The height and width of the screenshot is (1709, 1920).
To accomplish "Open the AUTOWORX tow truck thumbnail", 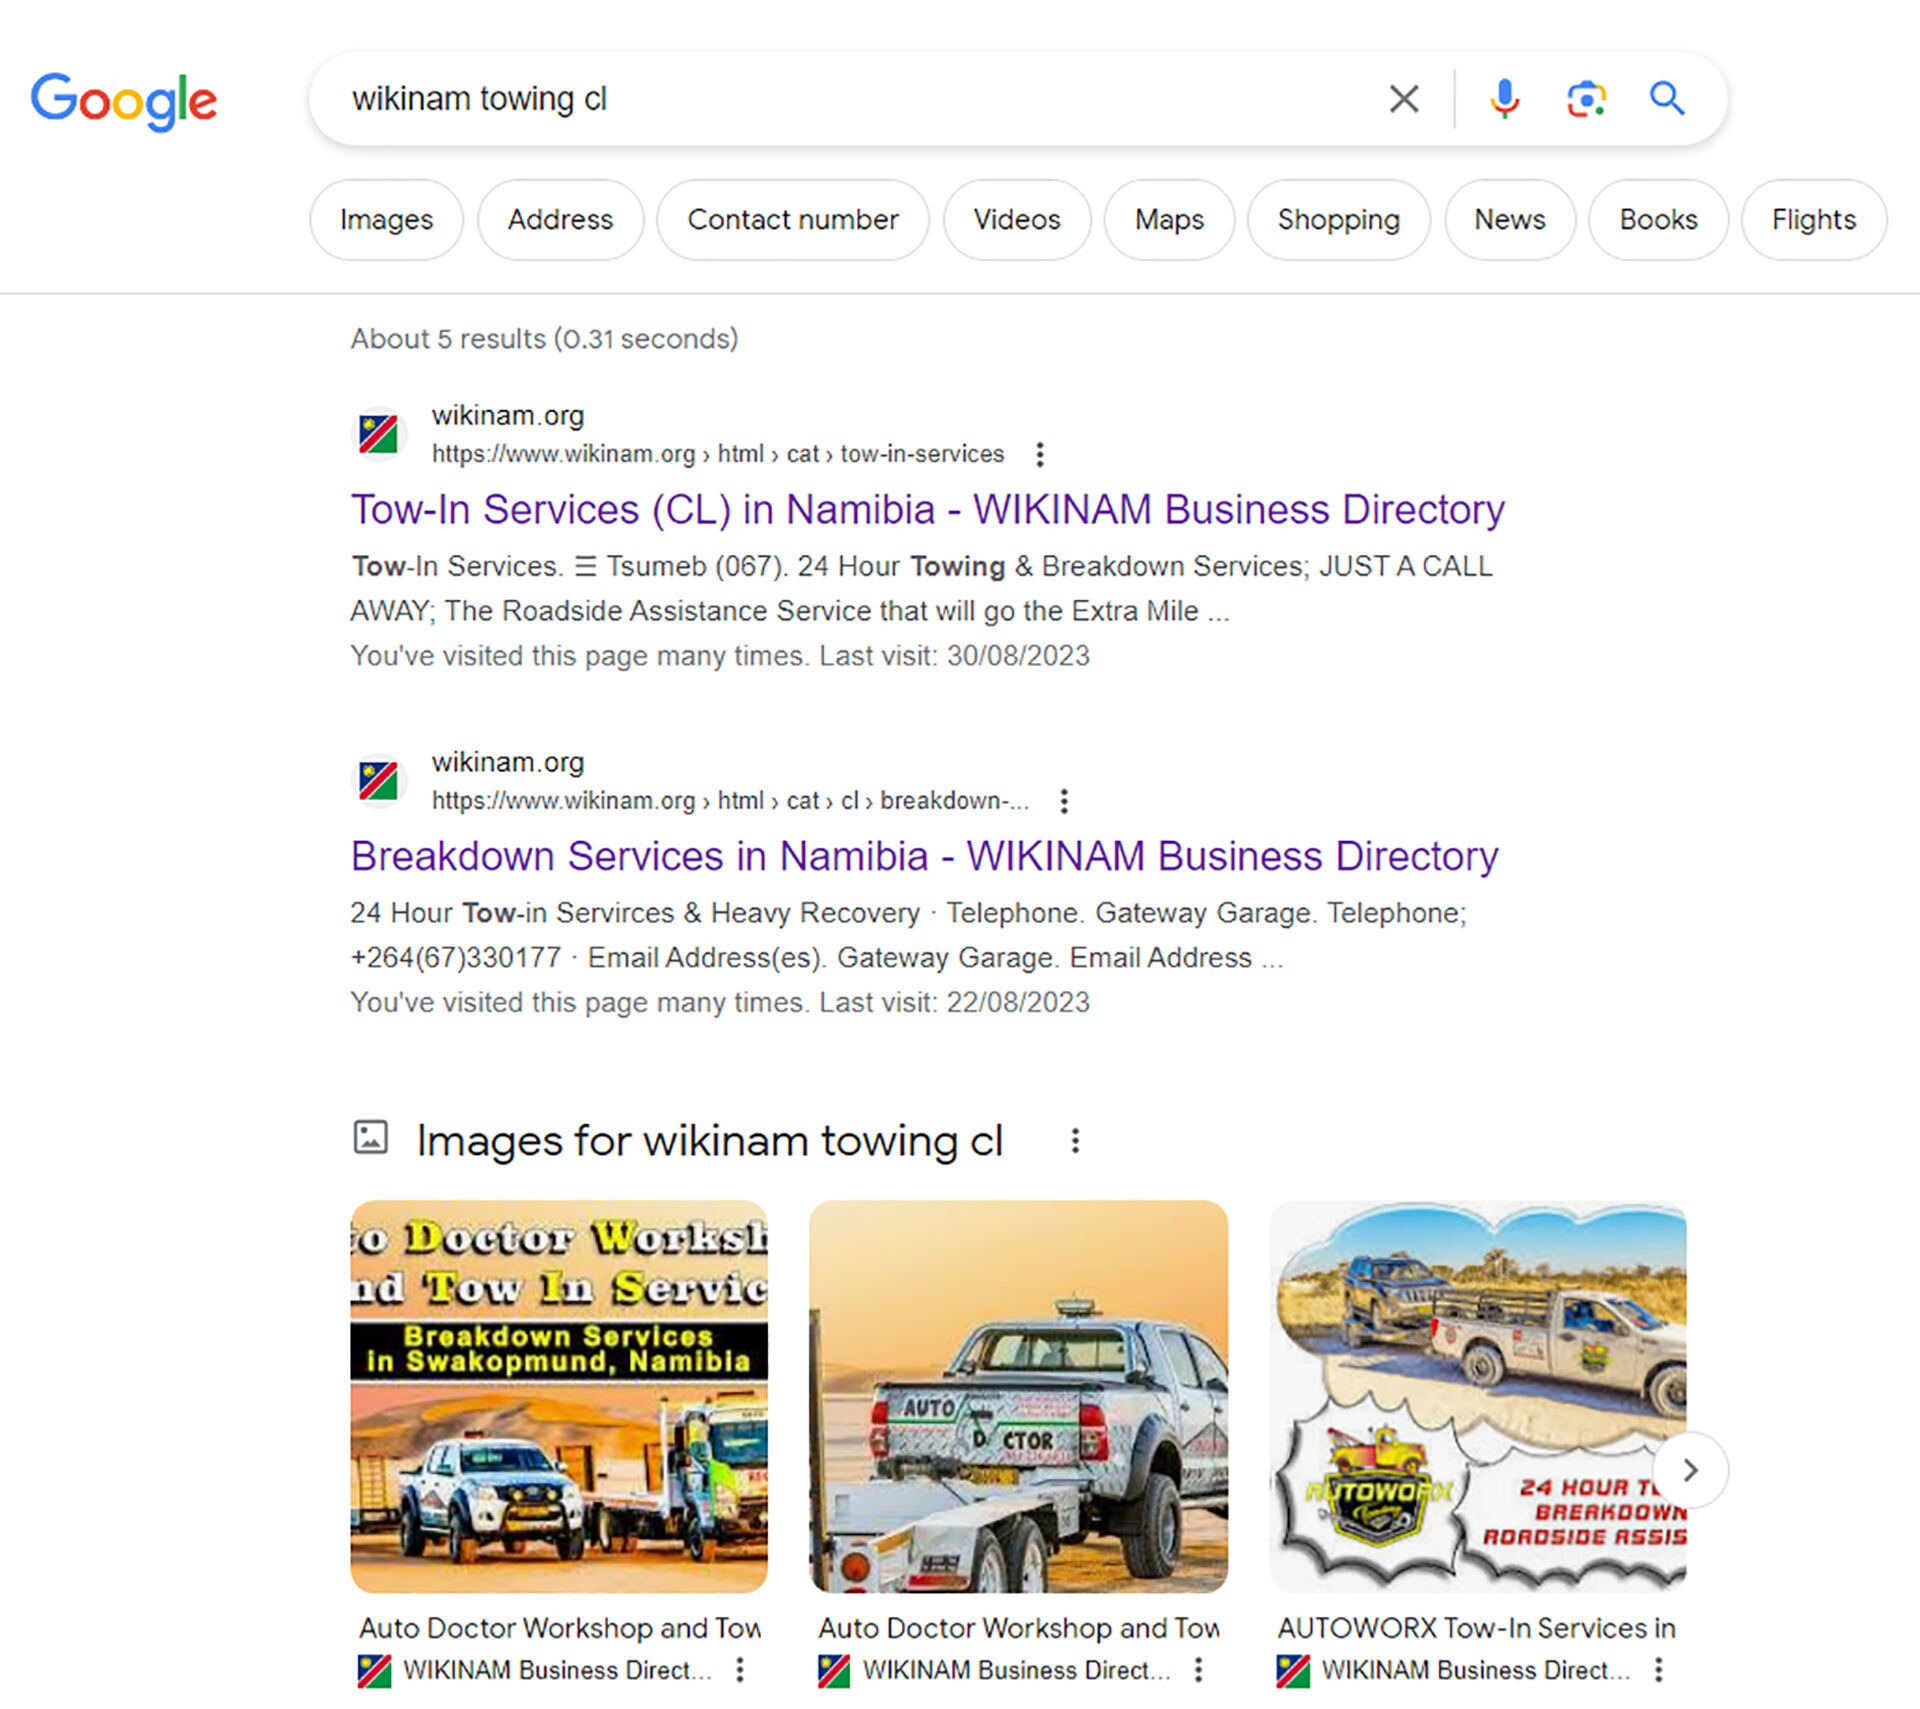I will pos(1478,1396).
